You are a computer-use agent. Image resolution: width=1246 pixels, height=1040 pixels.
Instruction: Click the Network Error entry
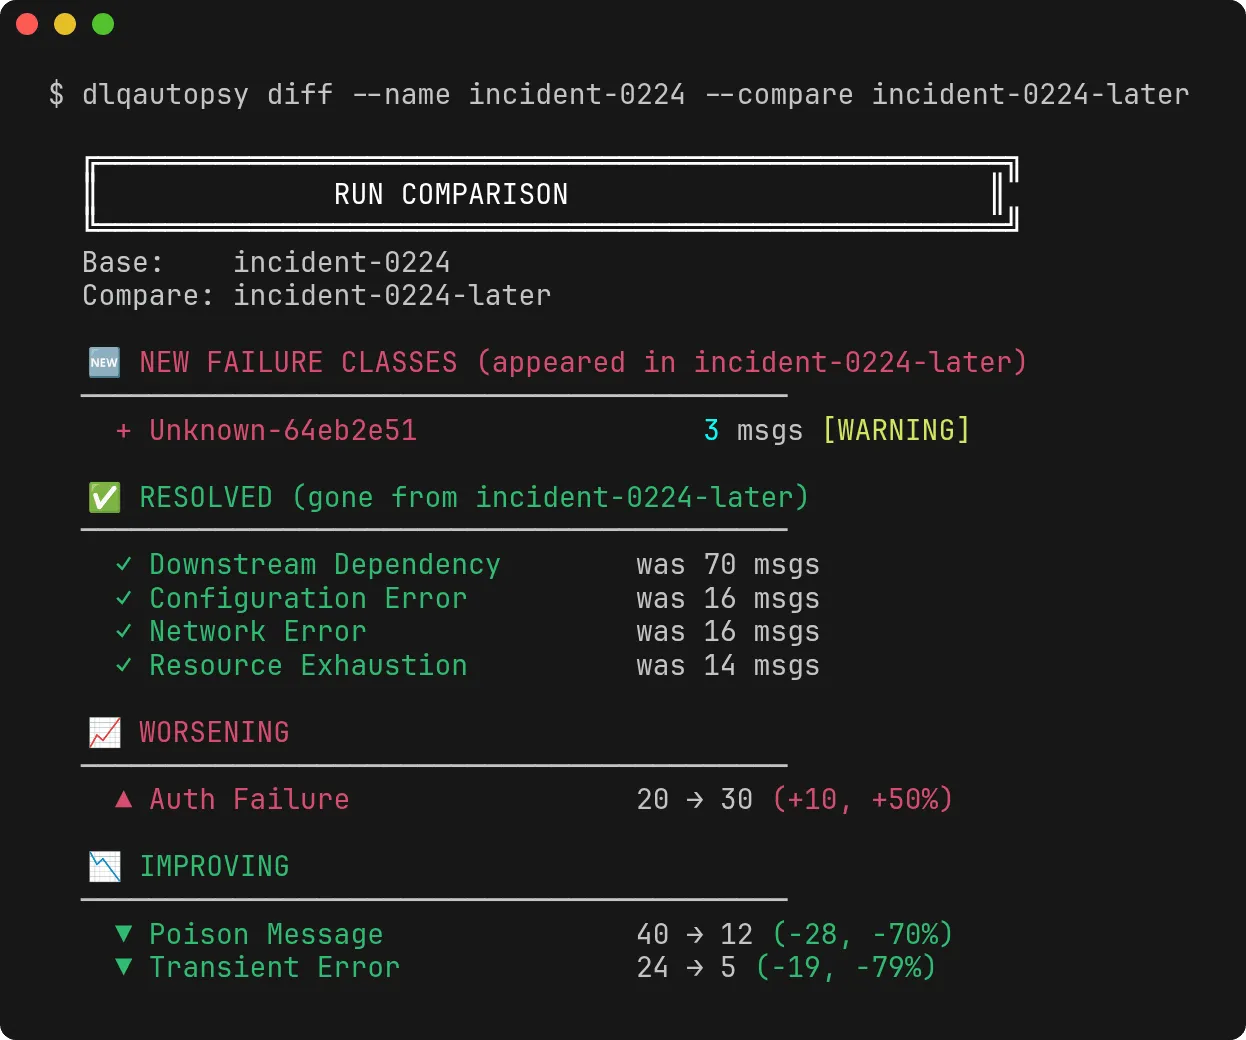click(258, 631)
